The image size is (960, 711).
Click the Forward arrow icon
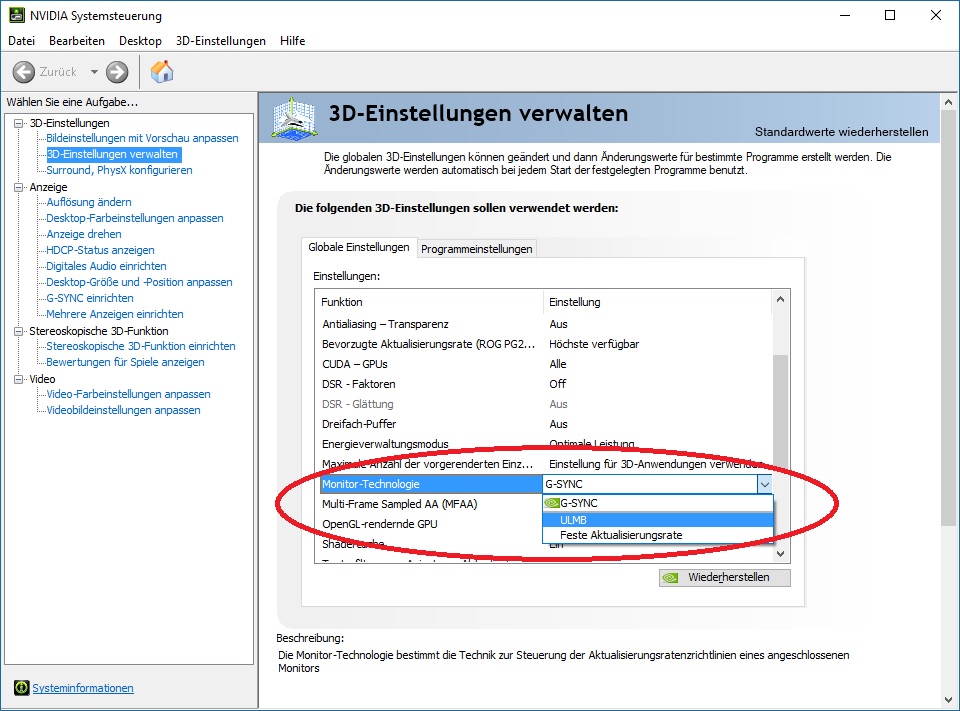[117, 72]
